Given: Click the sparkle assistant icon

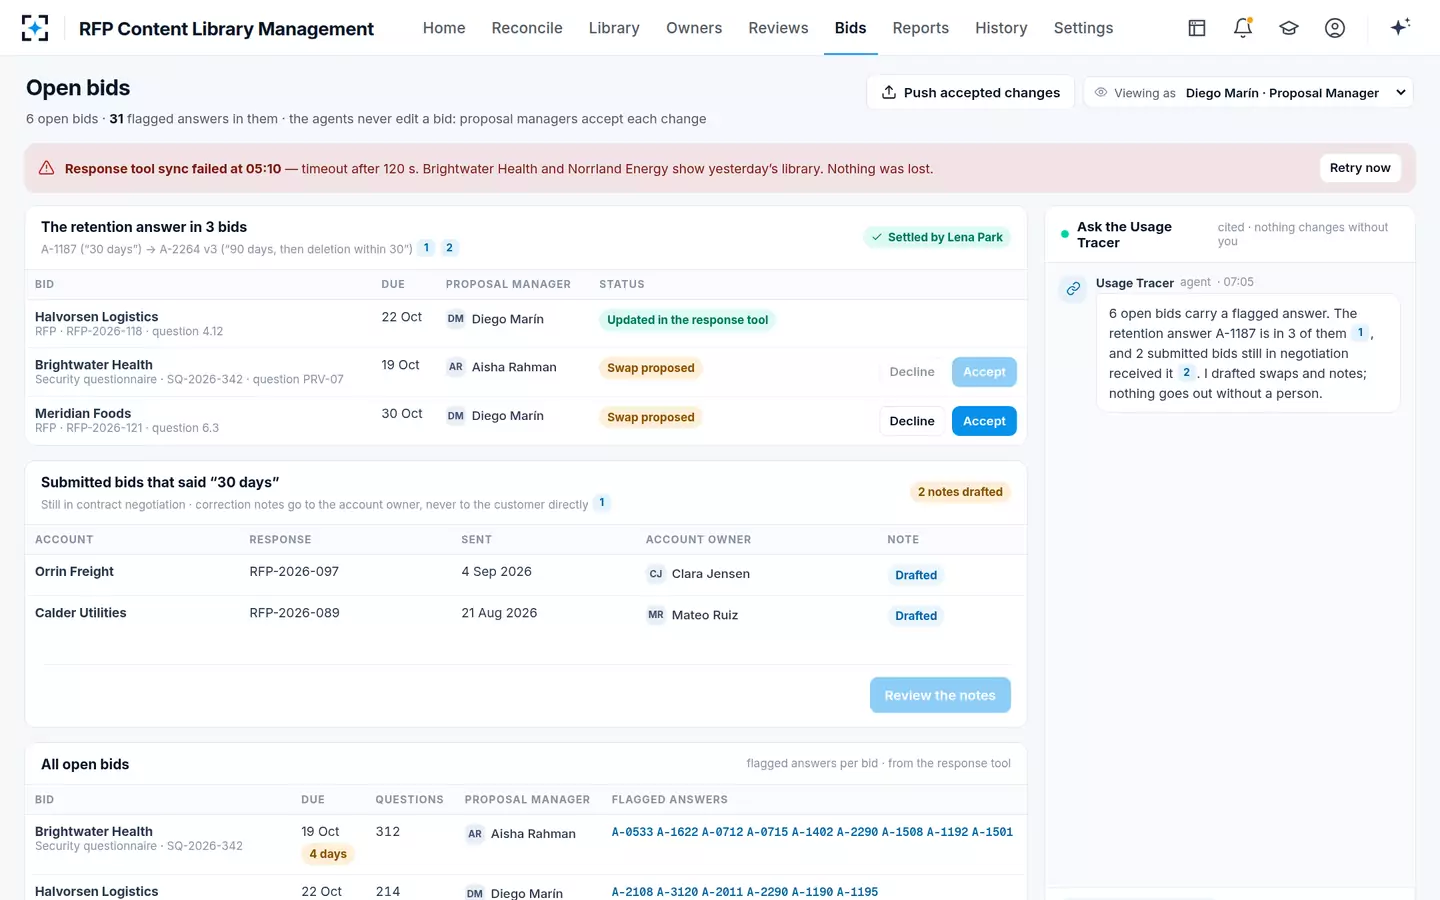Looking at the screenshot, I should [x=1400, y=27].
